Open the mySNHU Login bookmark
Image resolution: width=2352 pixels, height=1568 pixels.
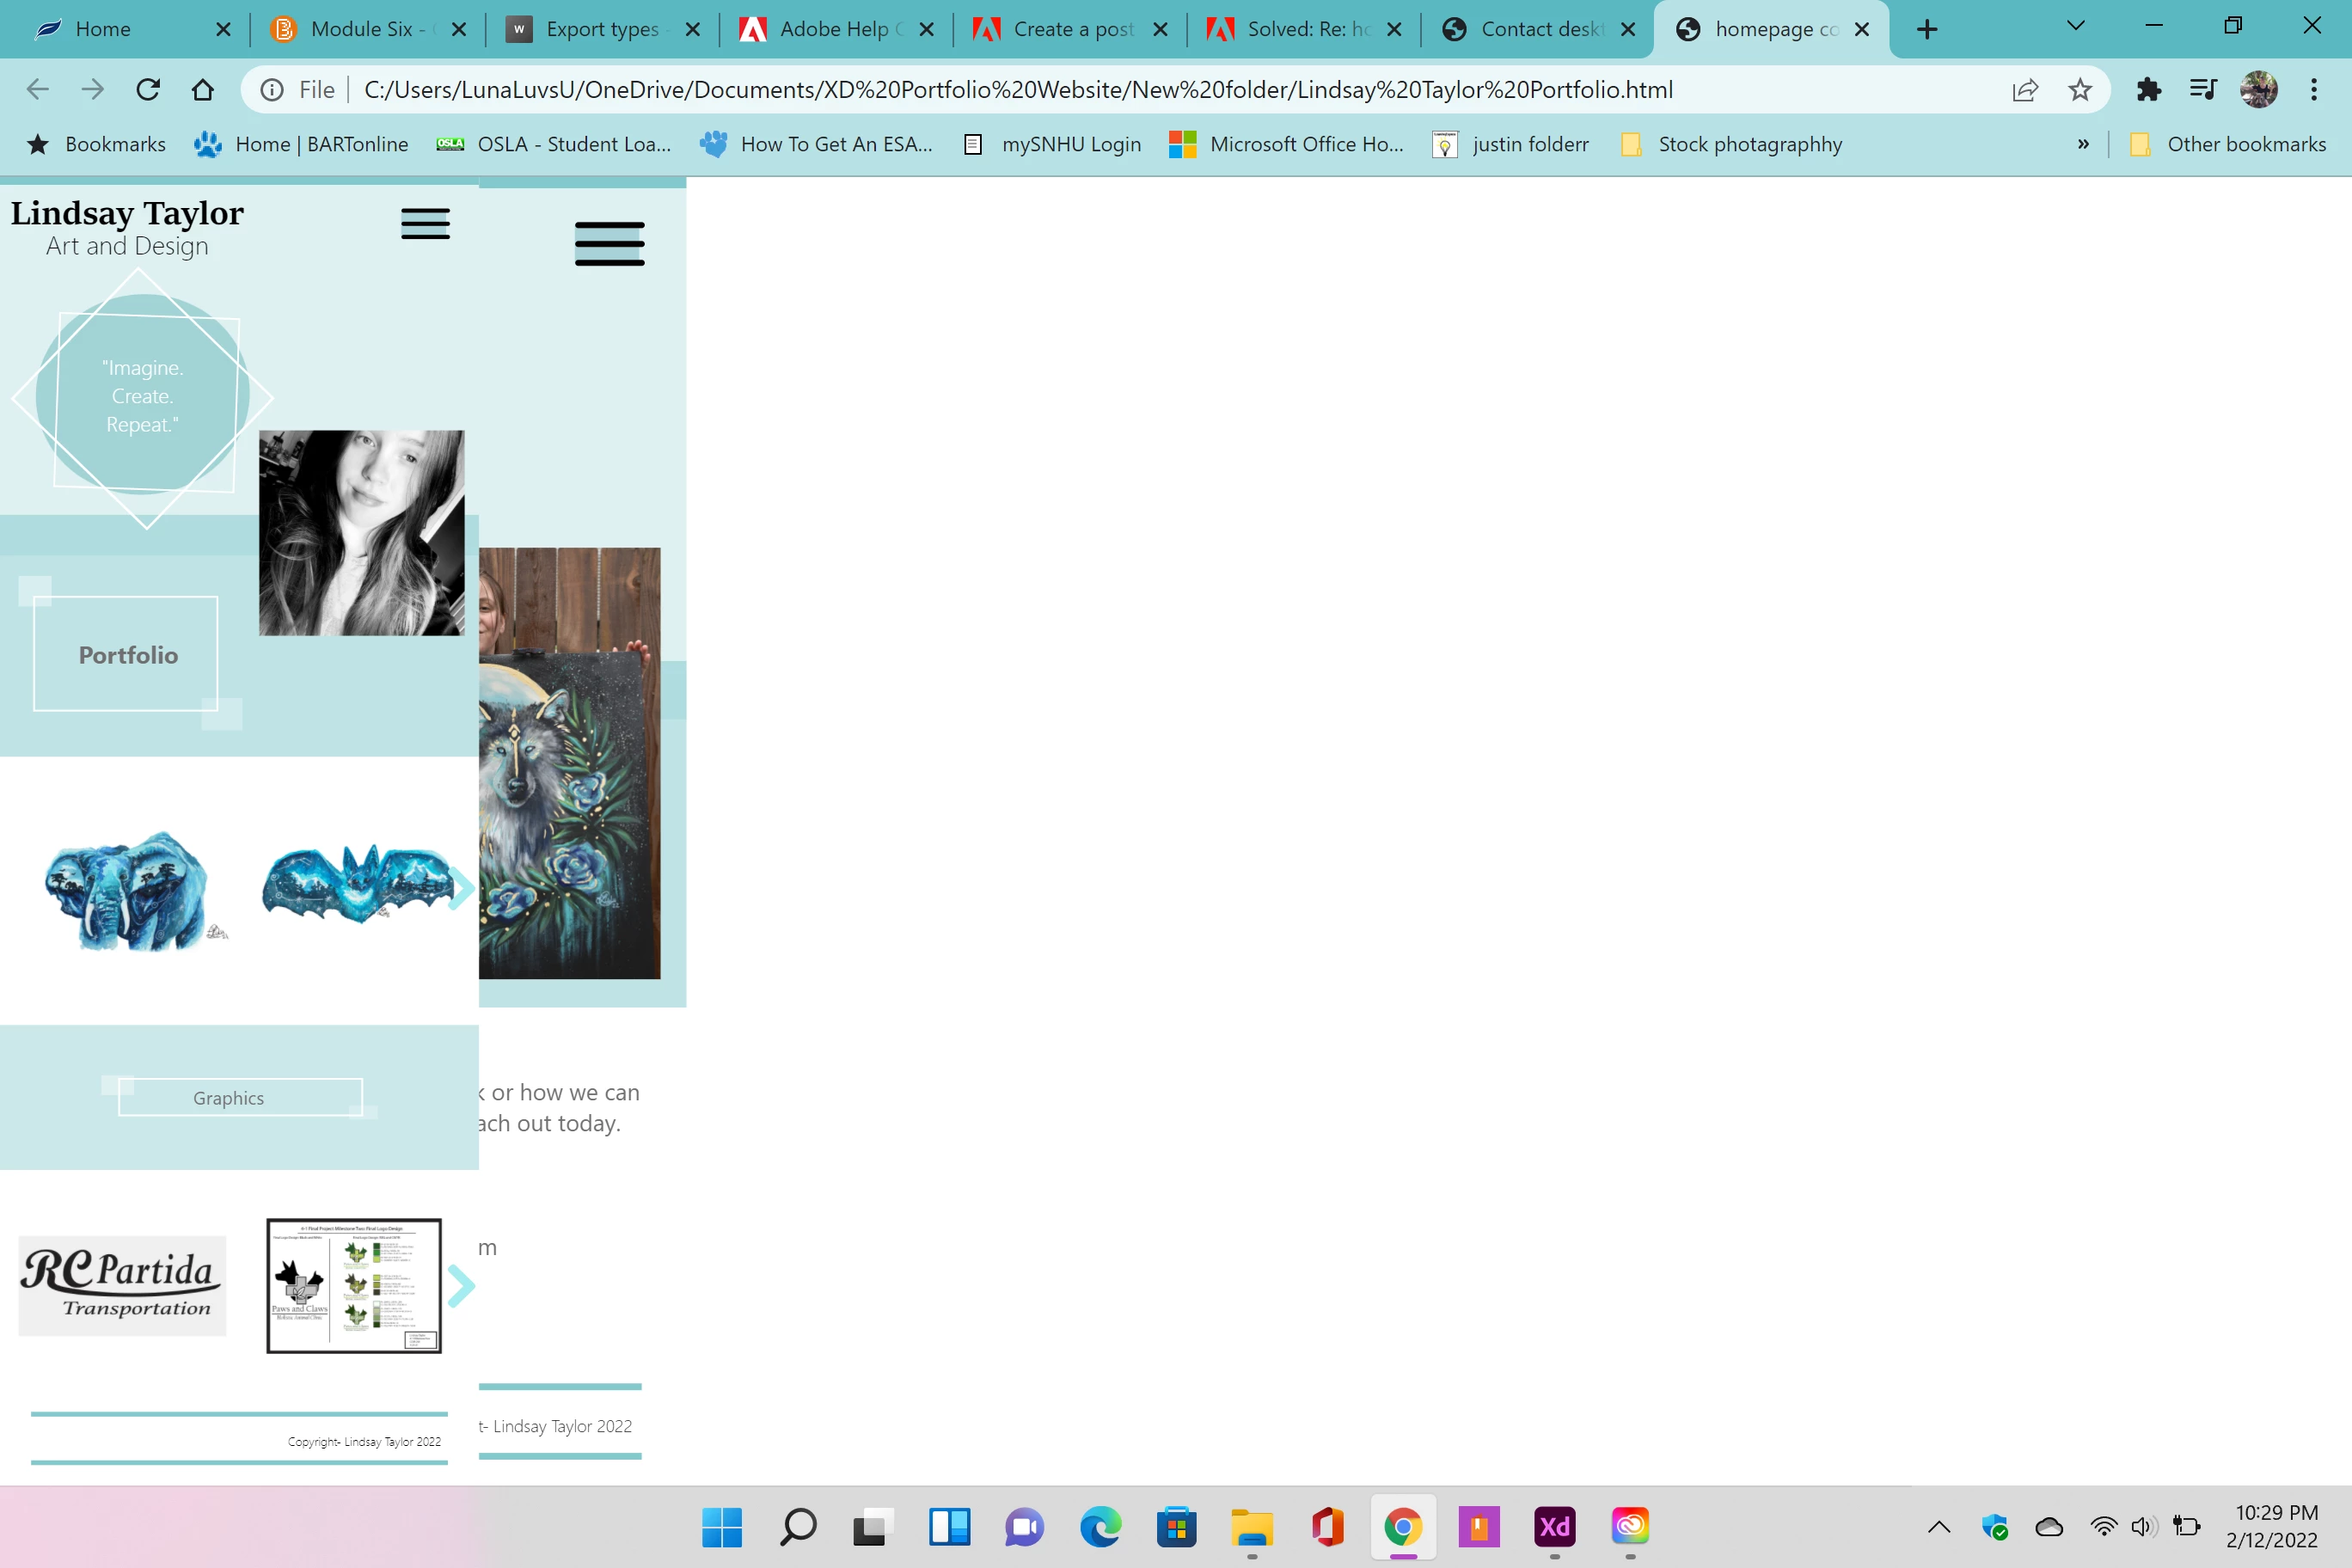pyautogui.click(x=1070, y=144)
